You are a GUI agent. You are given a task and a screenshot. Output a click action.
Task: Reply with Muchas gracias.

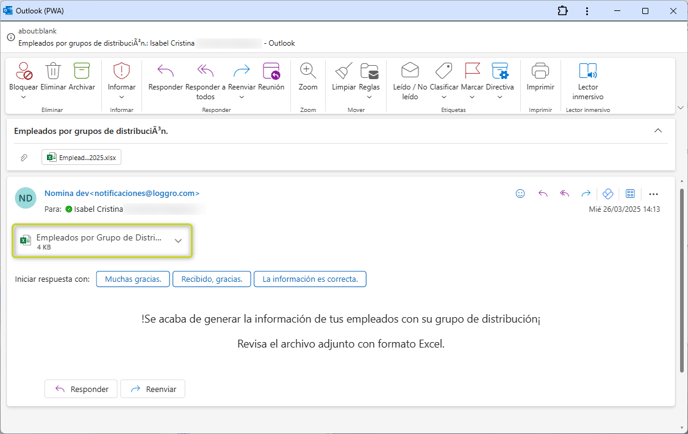point(133,279)
